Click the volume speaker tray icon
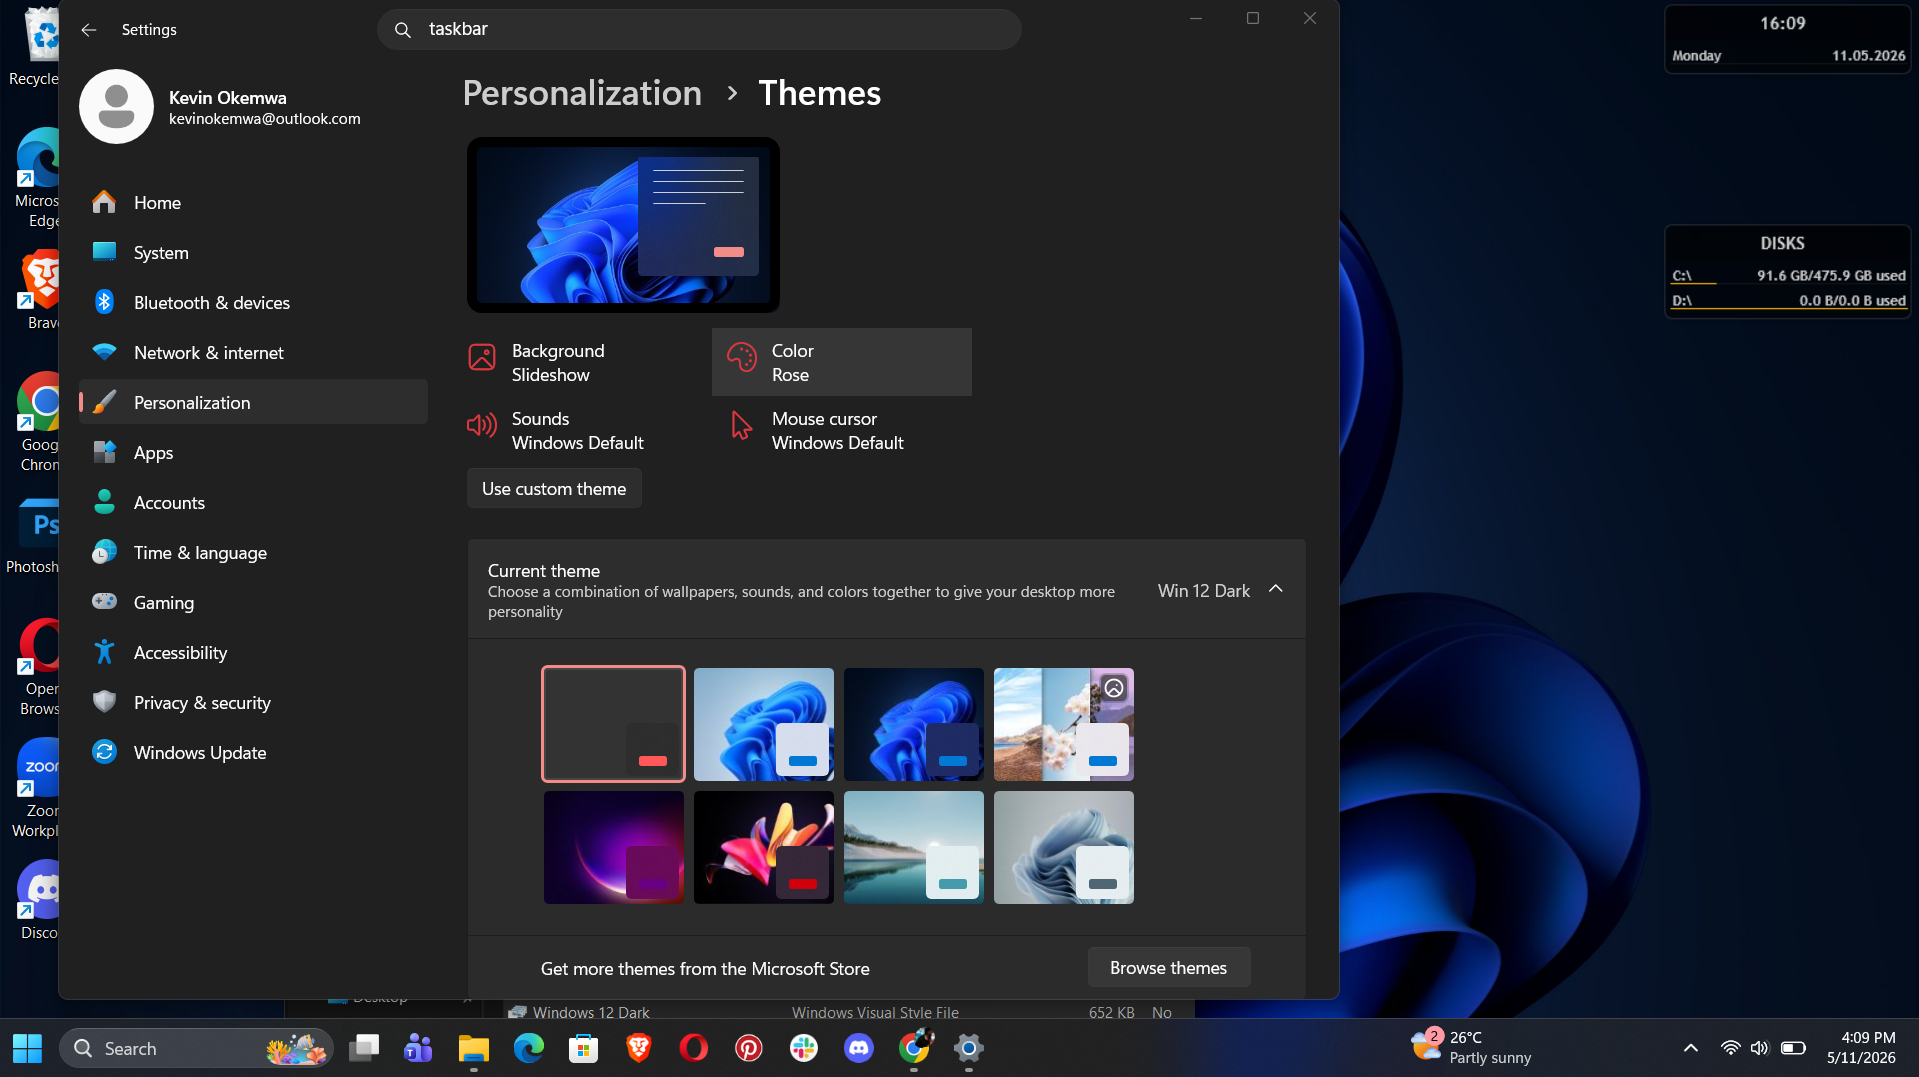Viewport: 1919px width, 1077px height. (1759, 1048)
